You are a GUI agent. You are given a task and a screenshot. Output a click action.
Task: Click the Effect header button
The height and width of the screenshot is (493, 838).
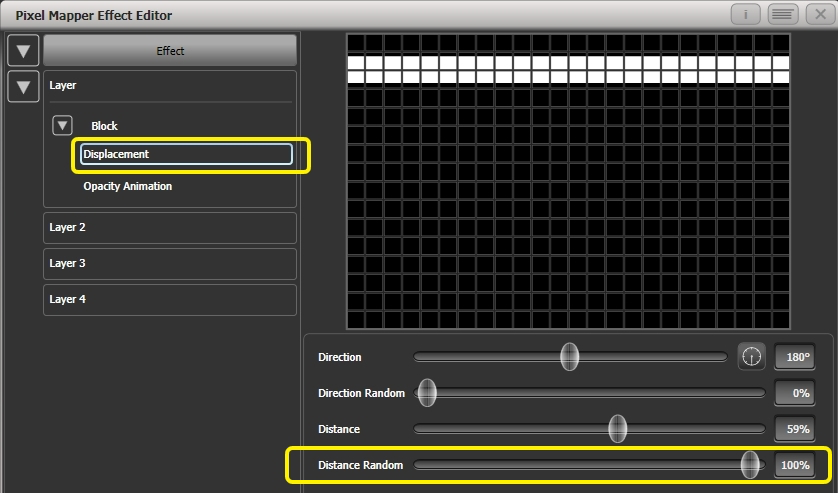point(170,51)
